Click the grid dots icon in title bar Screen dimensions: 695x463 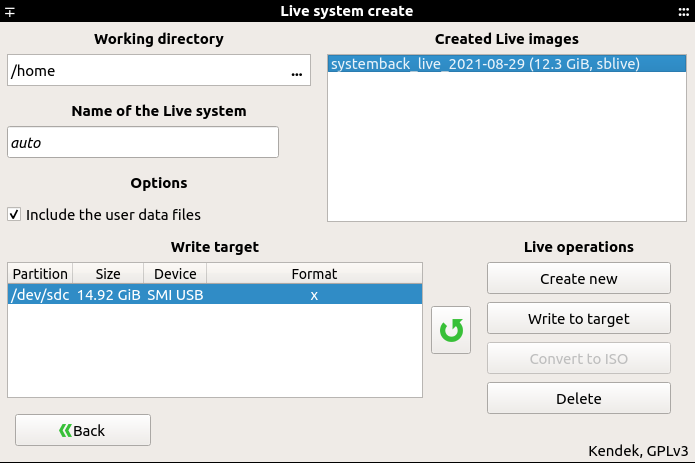(x=684, y=12)
